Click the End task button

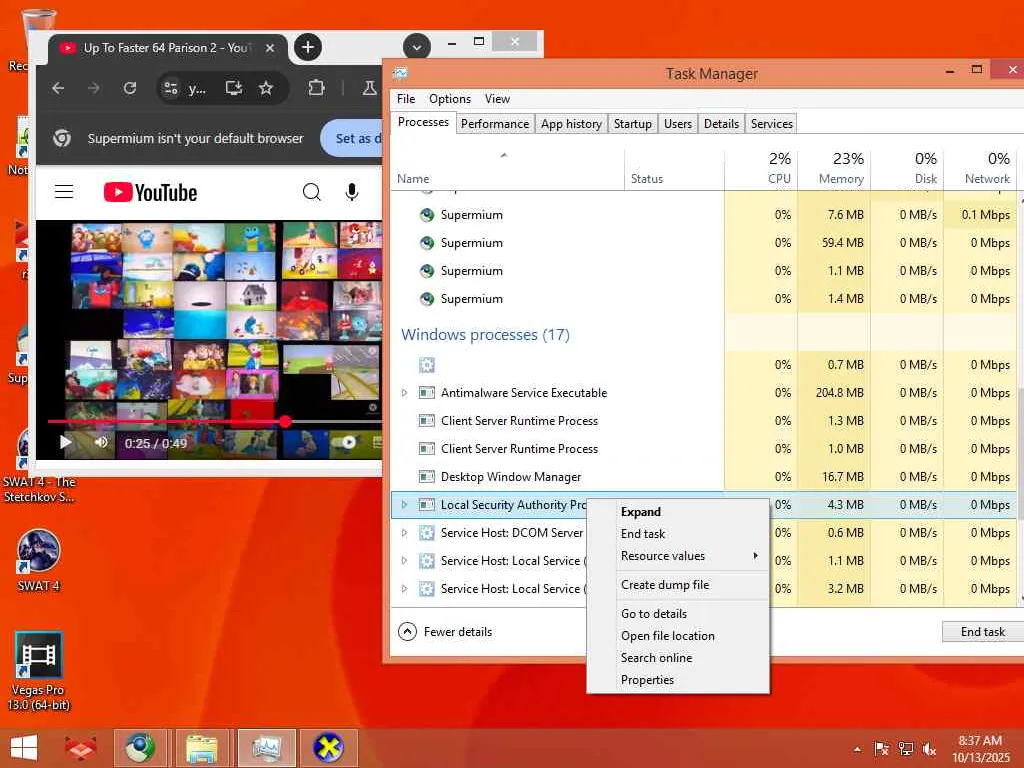(982, 632)
